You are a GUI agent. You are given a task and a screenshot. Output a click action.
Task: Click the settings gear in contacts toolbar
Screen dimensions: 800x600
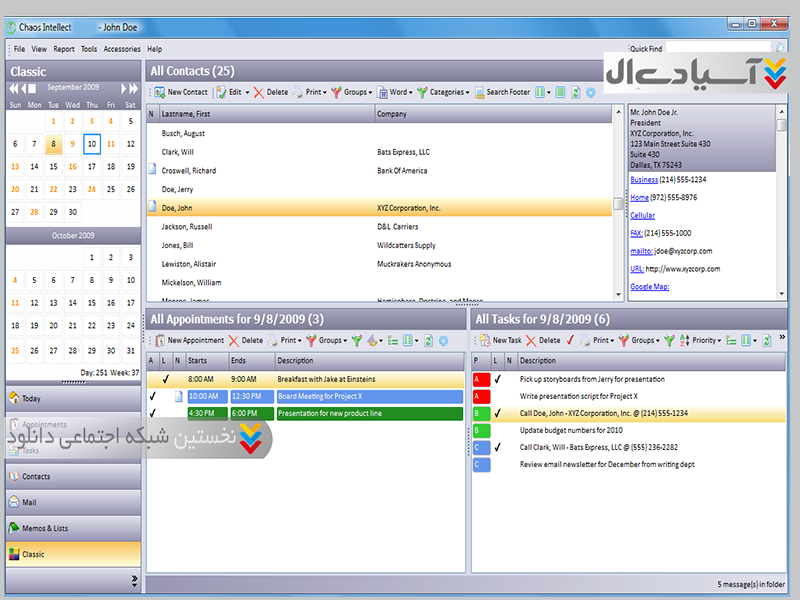tap(590, 92)
